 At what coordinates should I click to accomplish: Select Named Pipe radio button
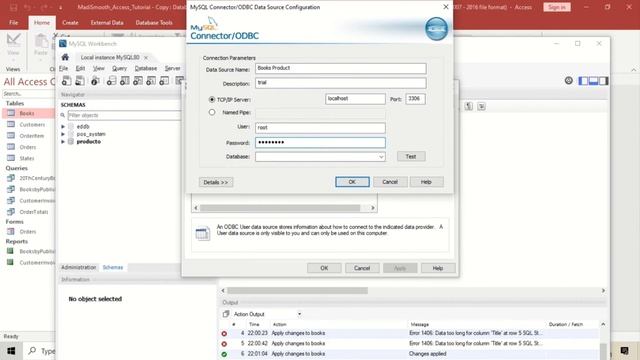point(212,112)
